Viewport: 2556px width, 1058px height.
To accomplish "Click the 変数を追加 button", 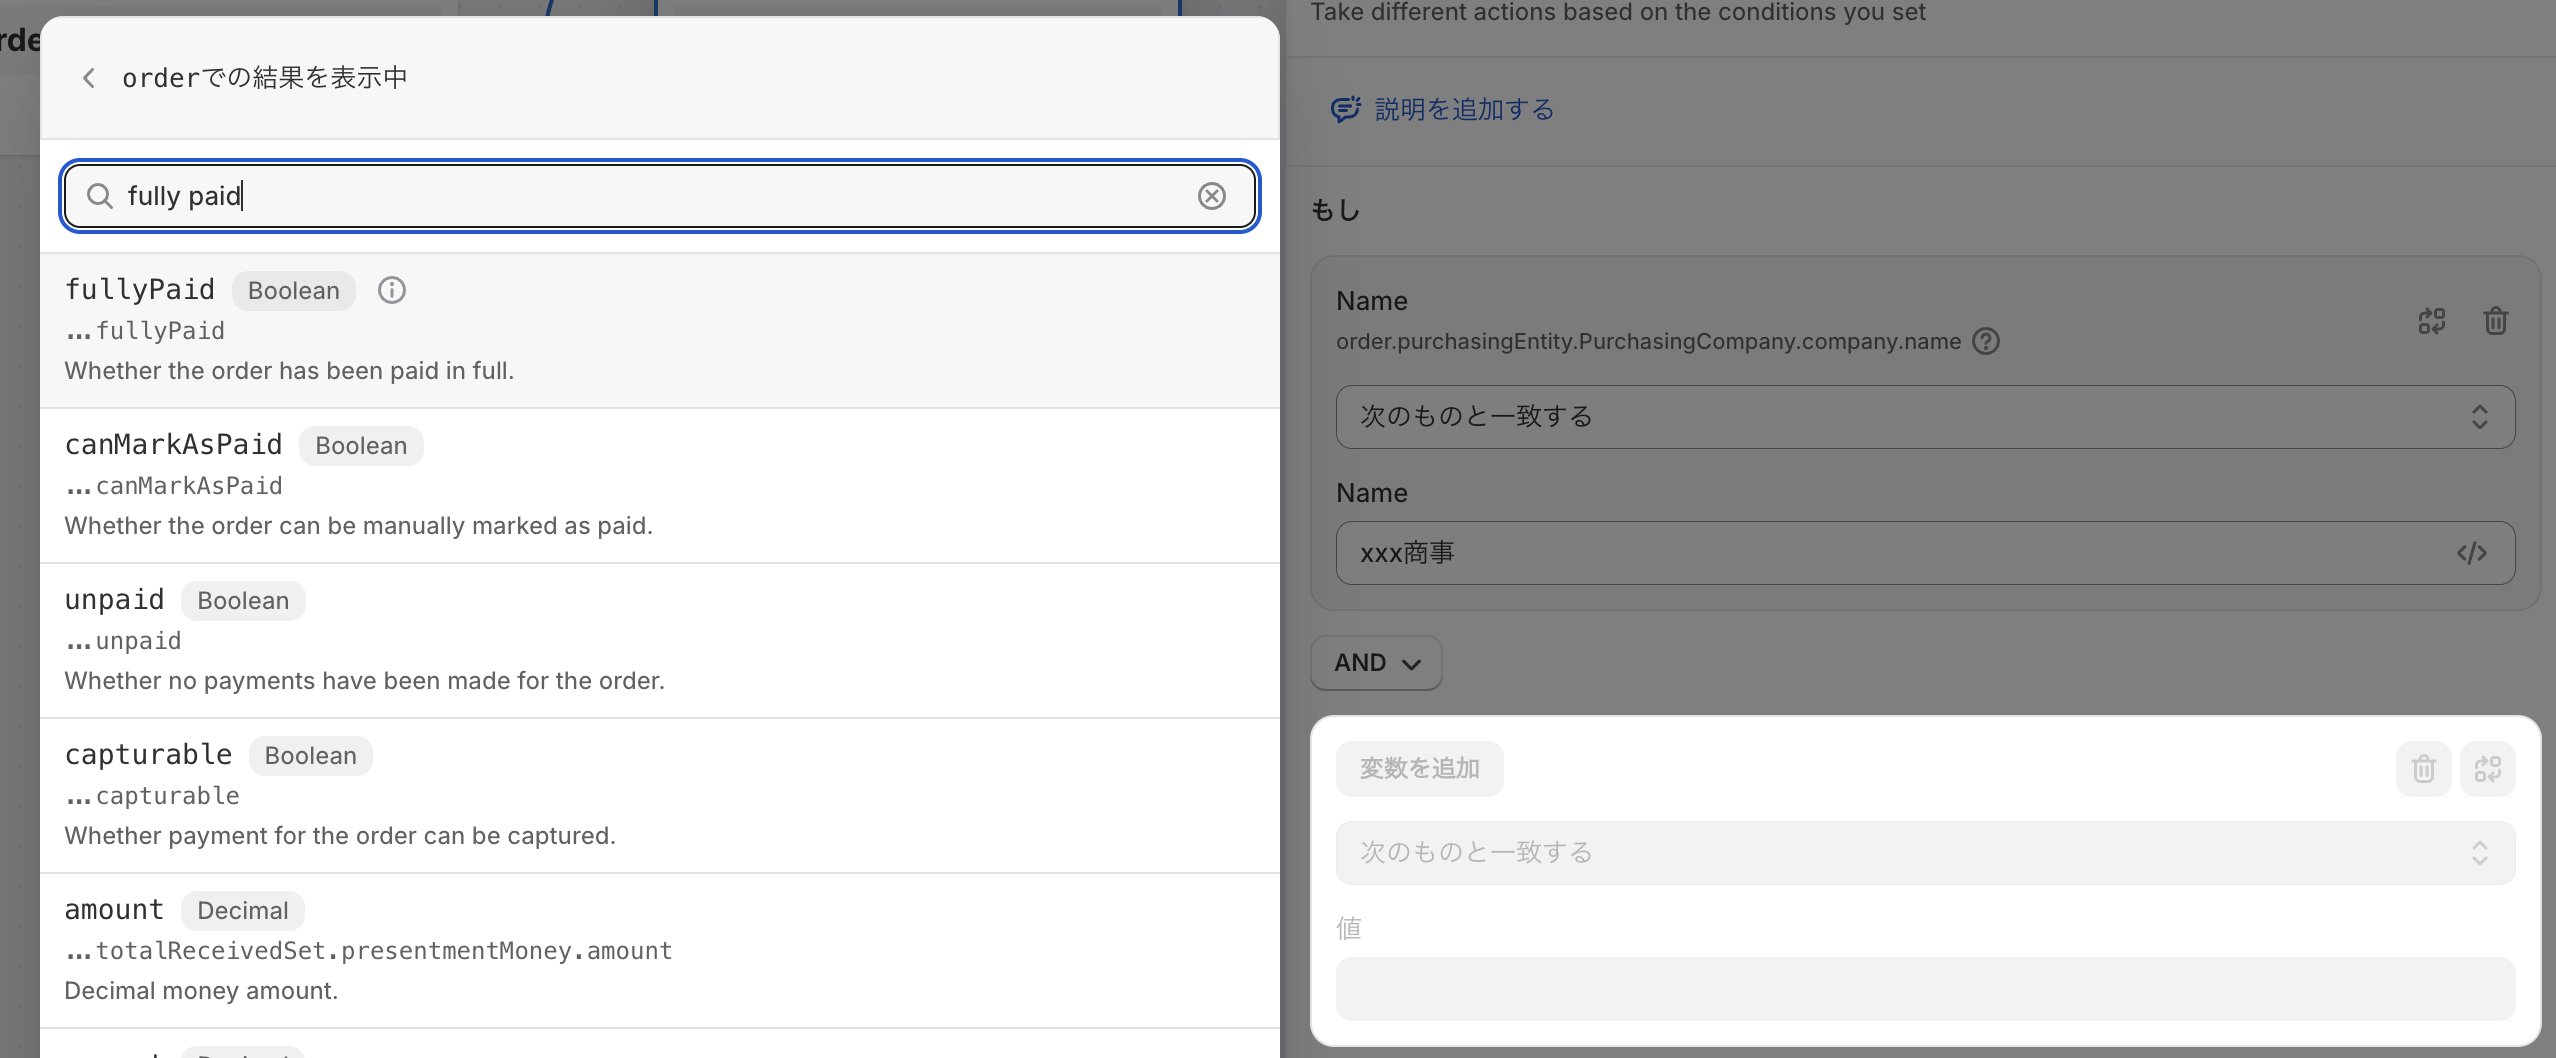I will pyautogui.click(x=1419, y=769).
